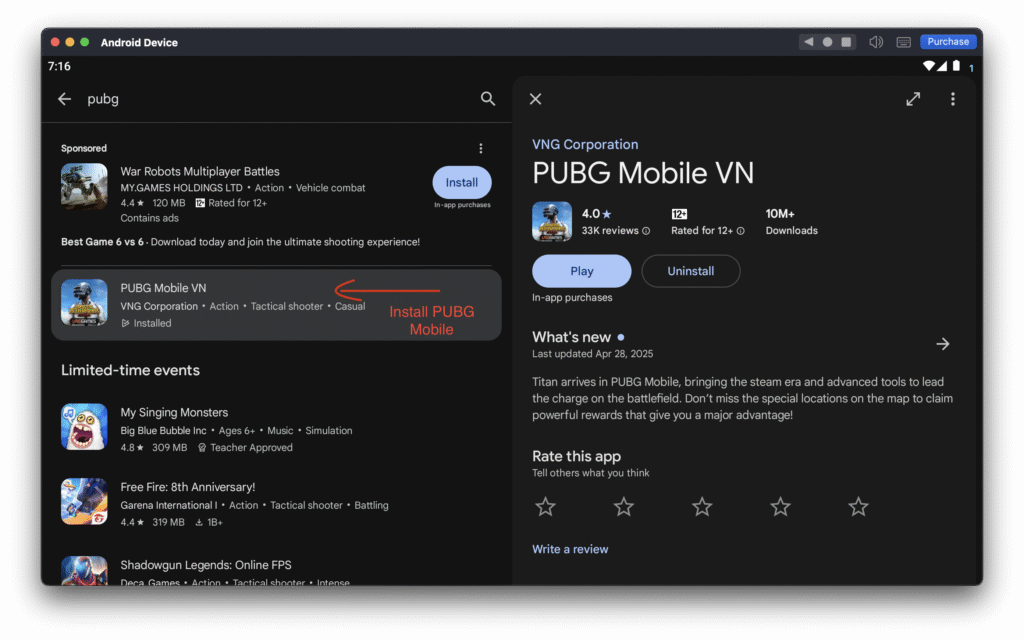This screenshot has width=1024, height=640.
Task: Open the VNG Corporation developer link
Action: click(x=585, y=144)
